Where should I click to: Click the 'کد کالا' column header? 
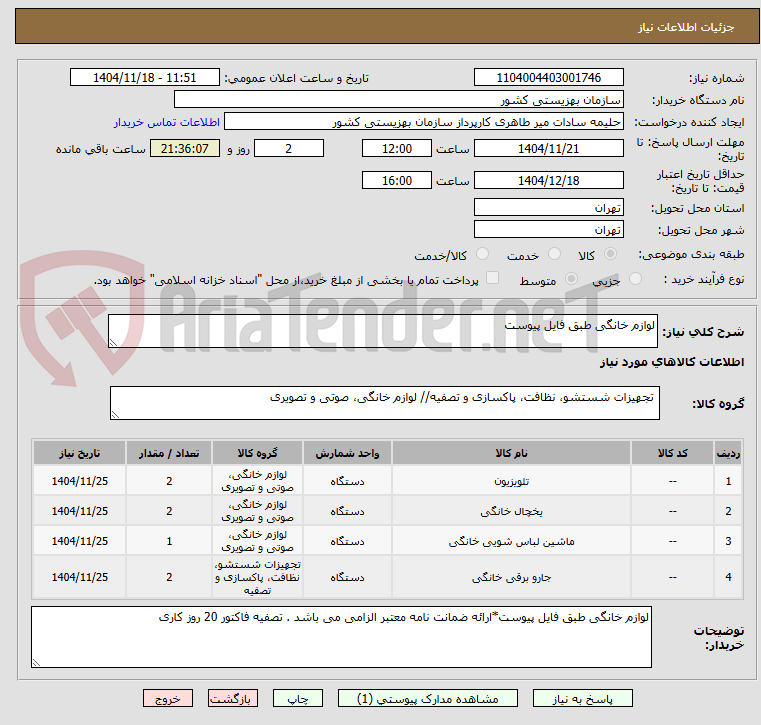(672, 453)
